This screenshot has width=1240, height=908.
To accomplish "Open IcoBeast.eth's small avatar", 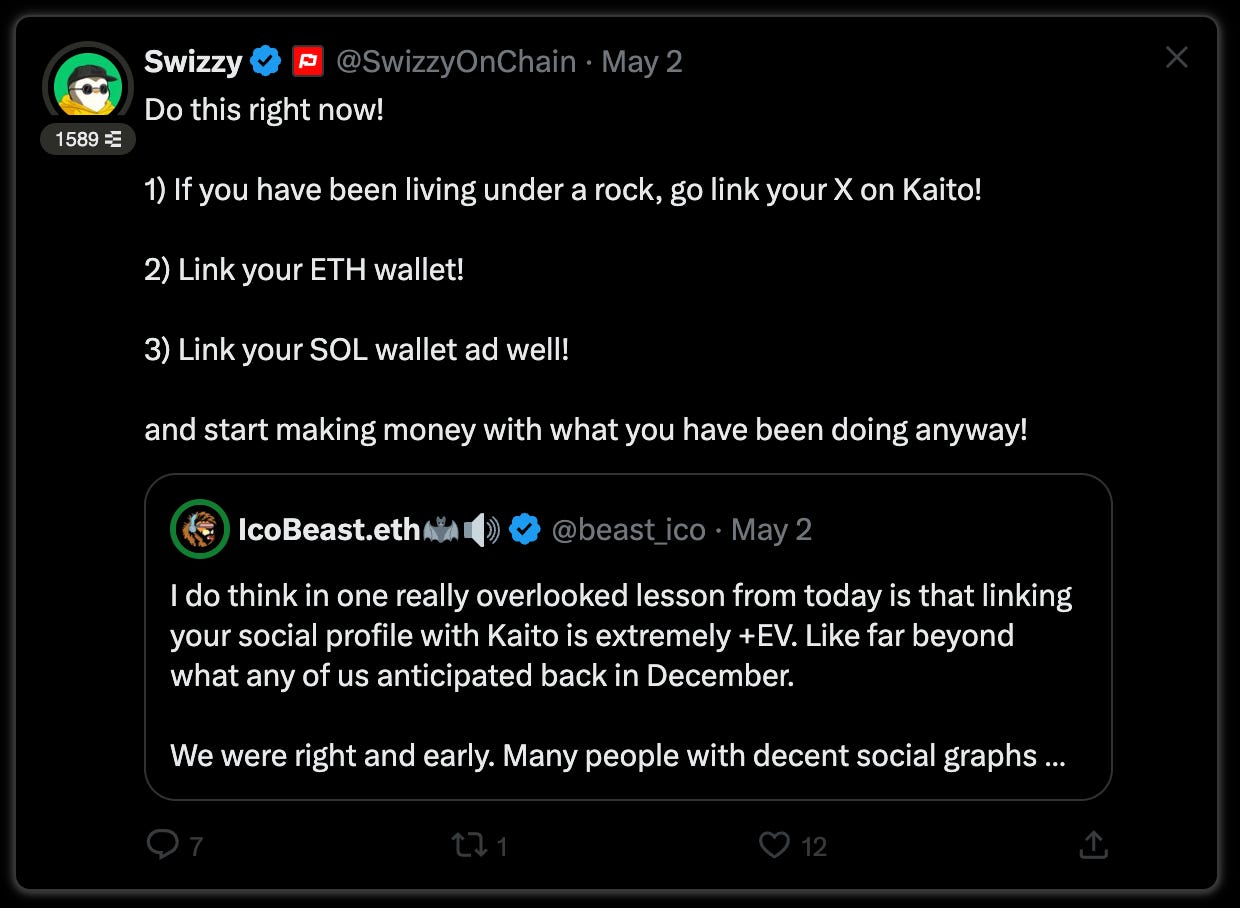I will tap(200, 529).
